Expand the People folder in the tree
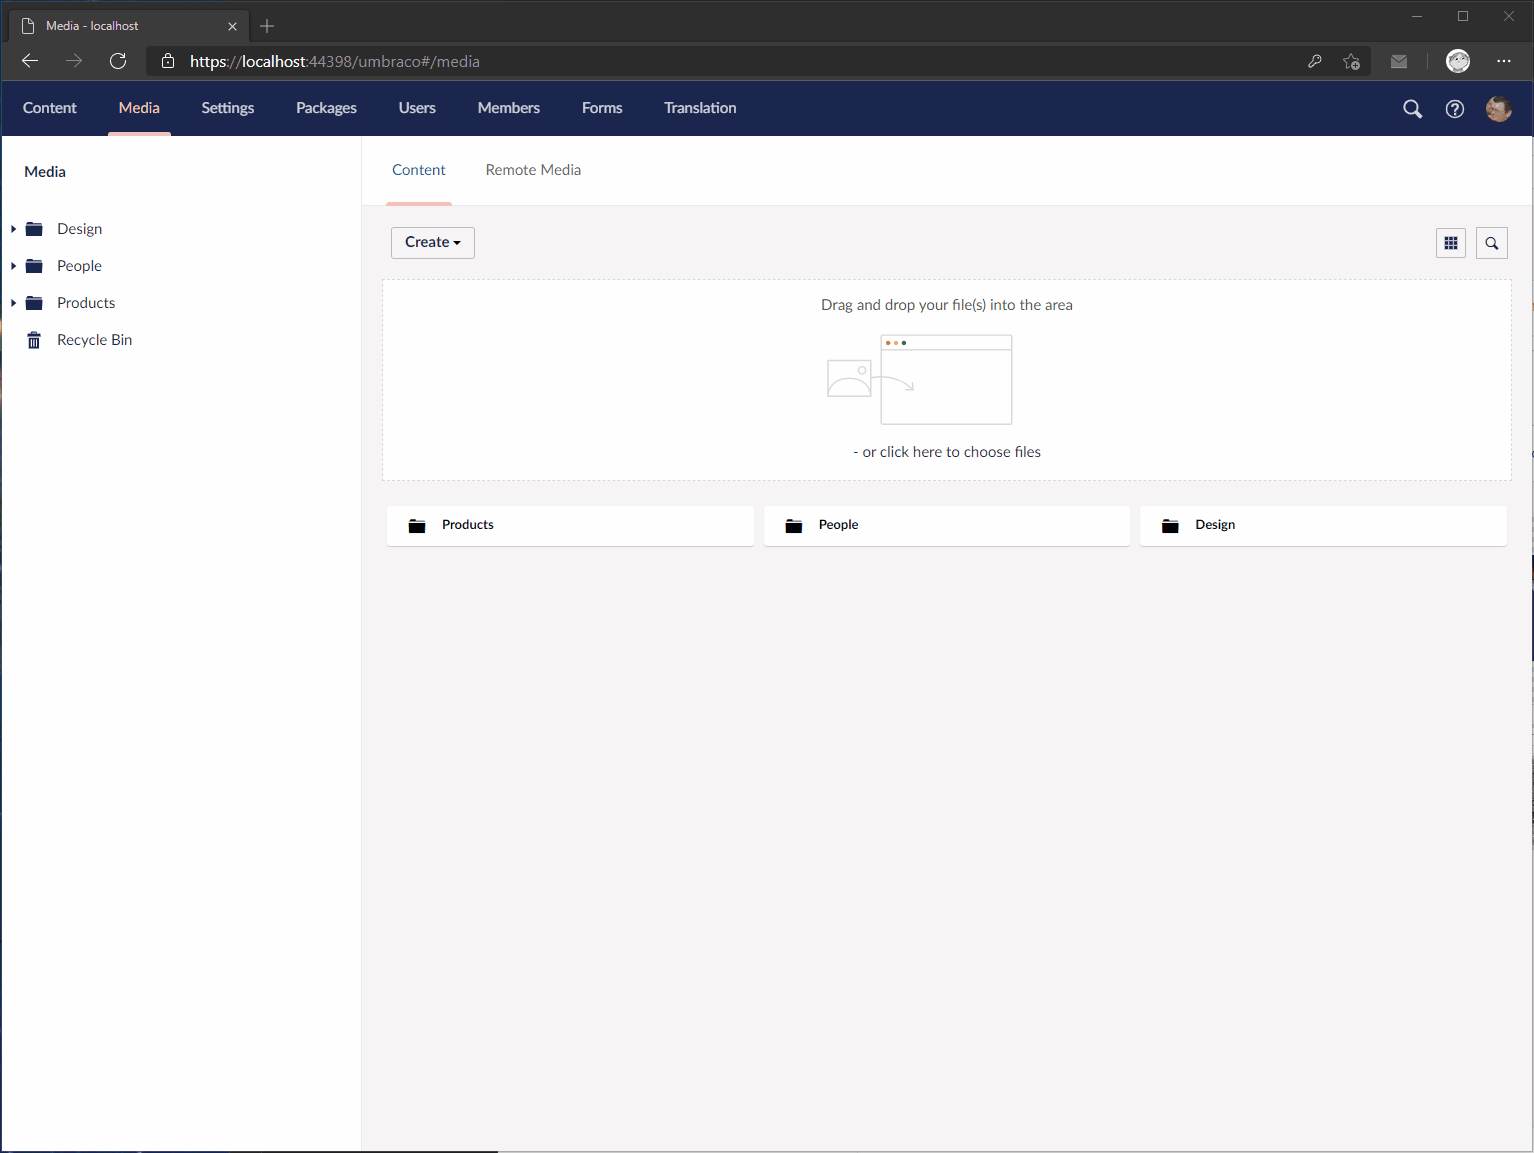The width and height of the screenshot is (1534, 1153). [13, 266]
